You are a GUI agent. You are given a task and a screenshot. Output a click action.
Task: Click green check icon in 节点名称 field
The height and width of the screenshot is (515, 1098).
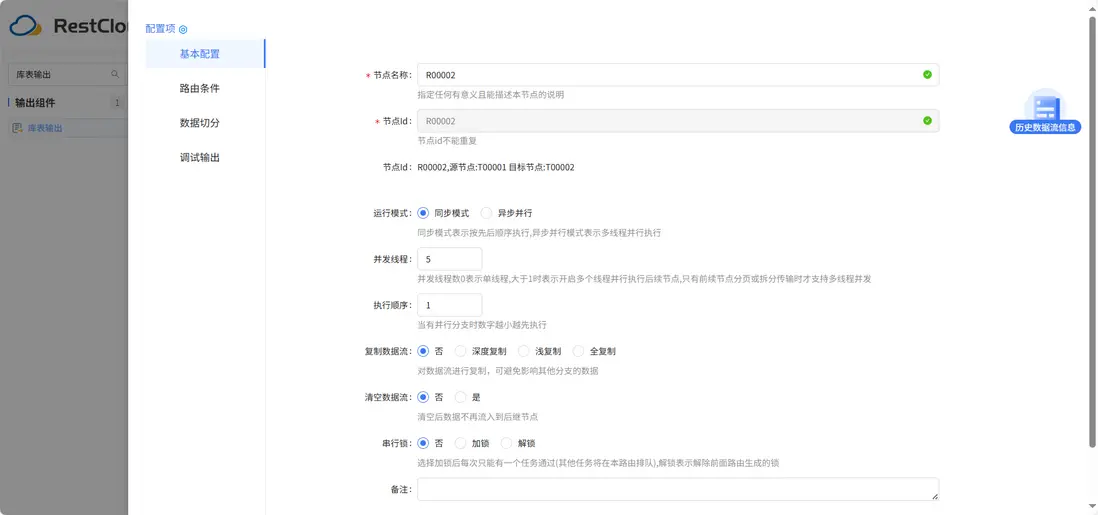[927, 74]
